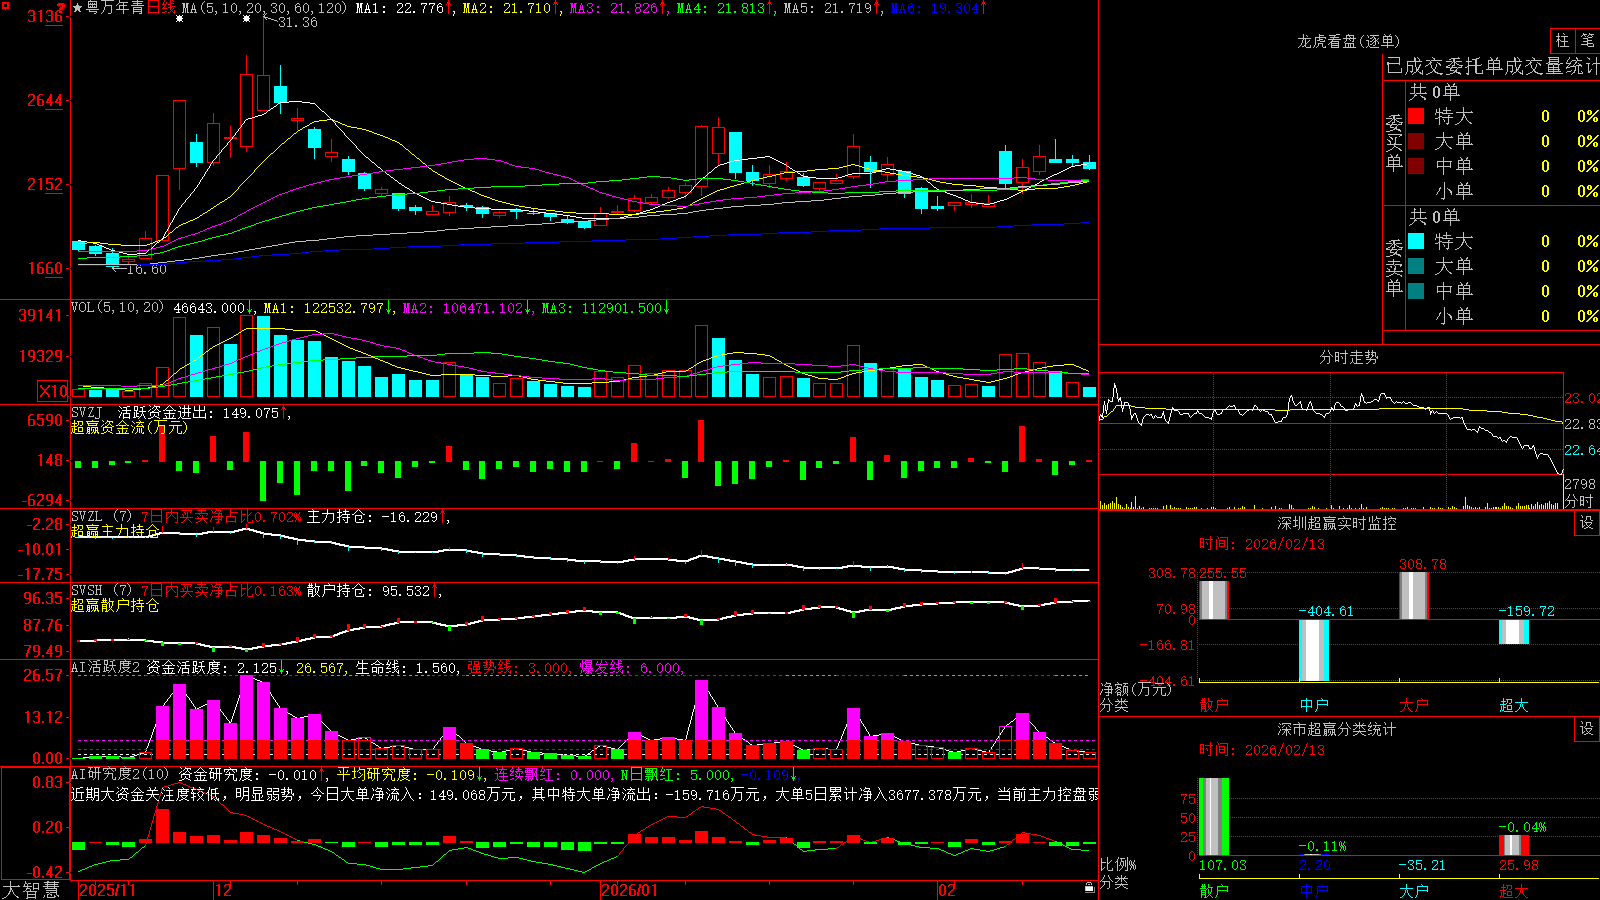Click the MA1: 22.776 value

click(x=400, y=8)
